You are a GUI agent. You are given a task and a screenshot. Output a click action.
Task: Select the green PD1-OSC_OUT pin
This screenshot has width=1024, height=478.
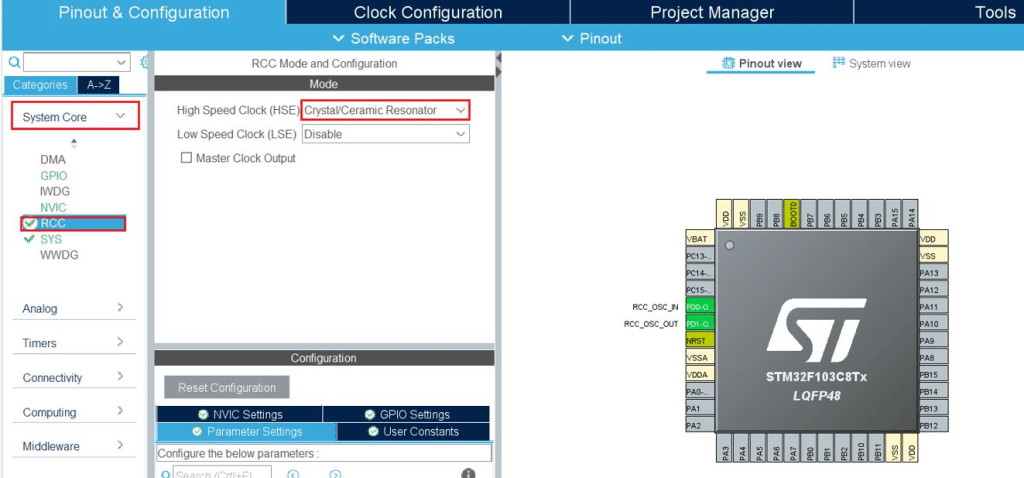pos(700,324)
